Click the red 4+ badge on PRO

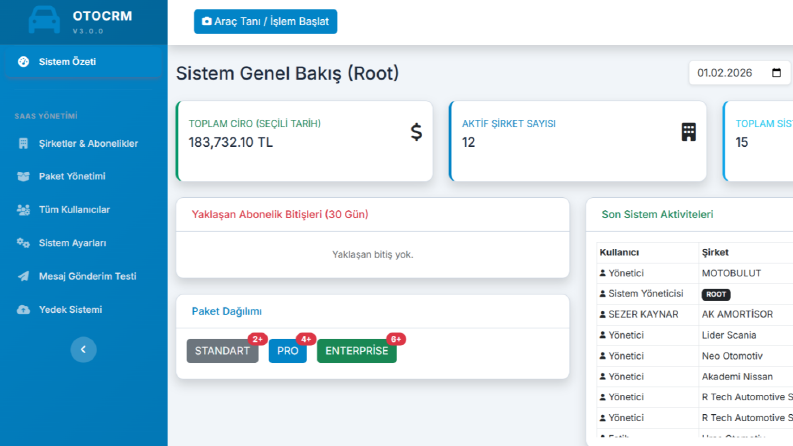(x=306, y=339)
